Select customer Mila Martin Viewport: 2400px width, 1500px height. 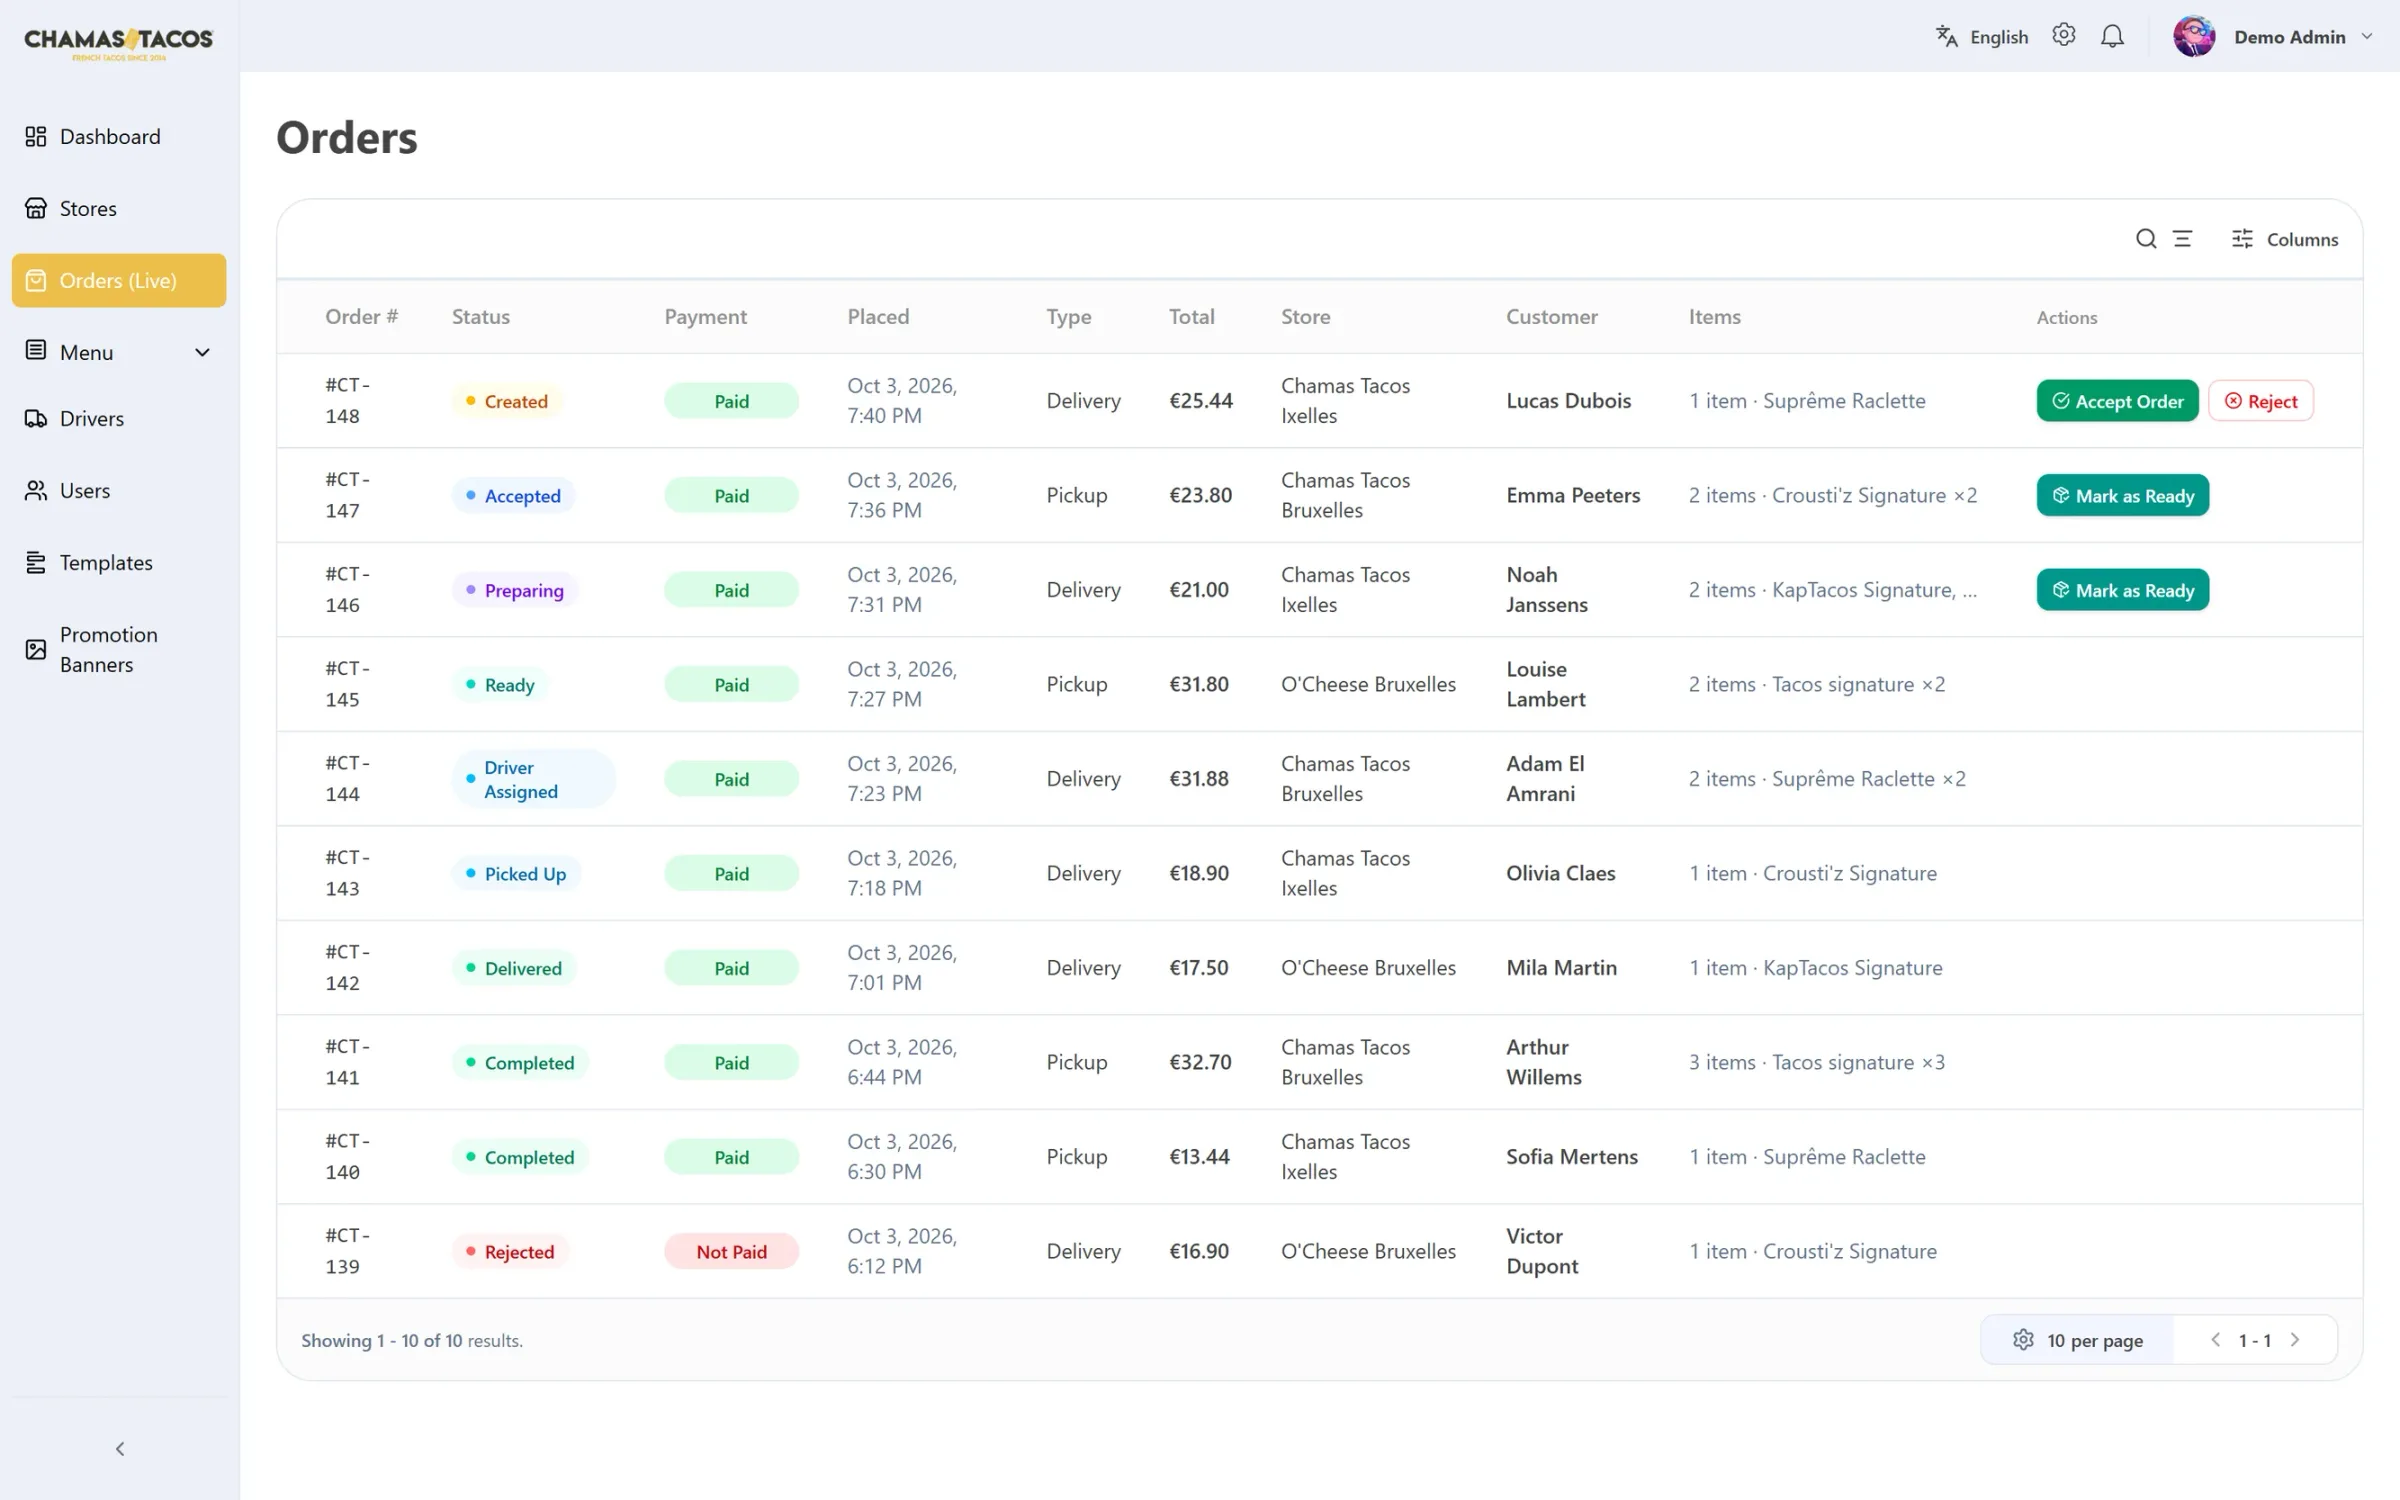pos(1561,968)
